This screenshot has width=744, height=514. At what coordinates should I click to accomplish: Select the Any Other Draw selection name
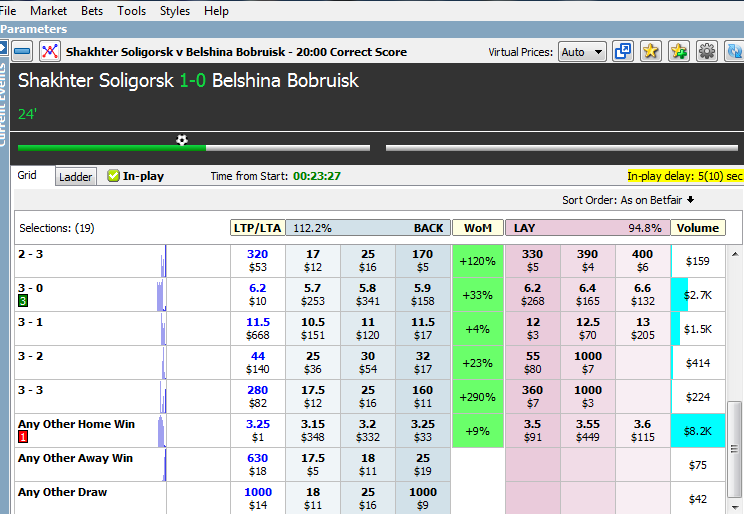(x=63, y=492)
